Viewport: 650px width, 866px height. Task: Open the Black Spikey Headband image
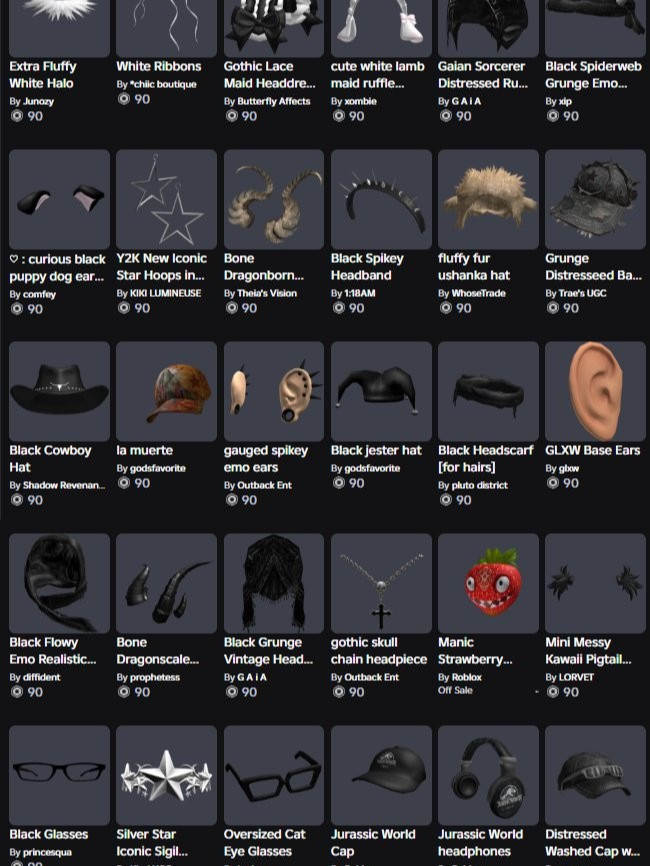tap(381, 199)
